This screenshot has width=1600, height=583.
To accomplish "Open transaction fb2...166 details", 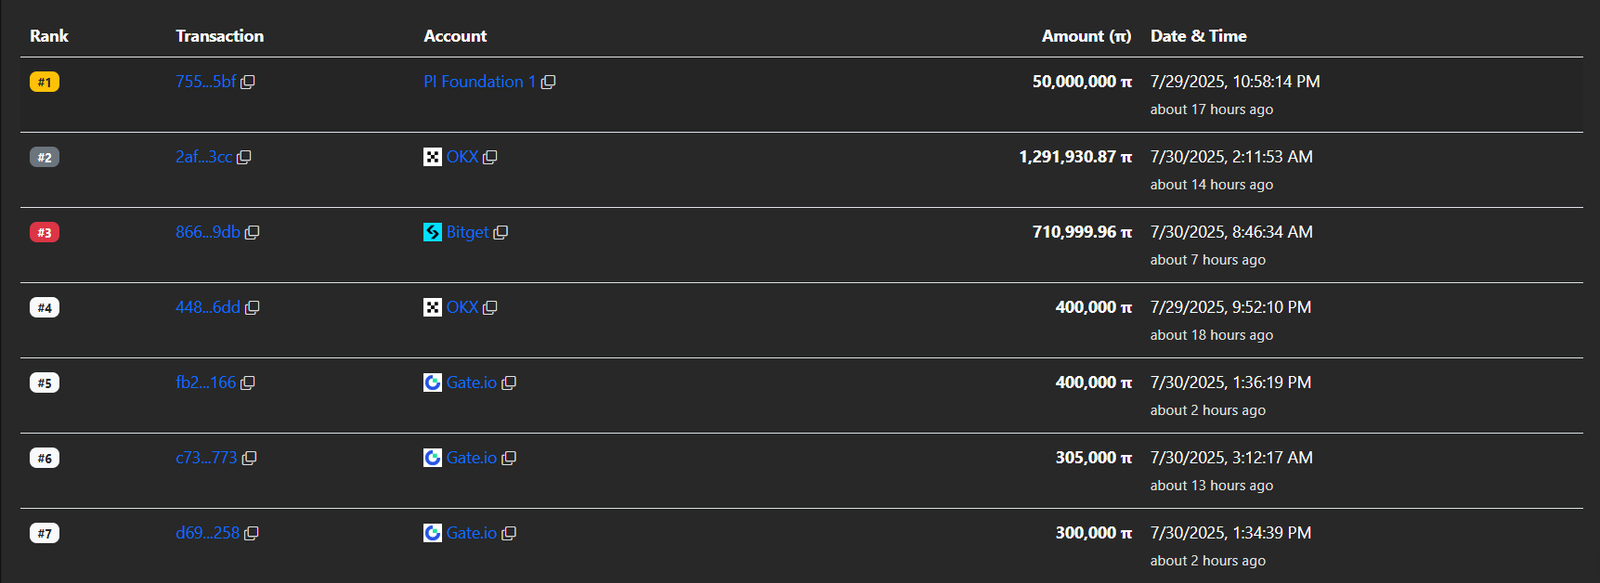I will [x=205, y=383].
